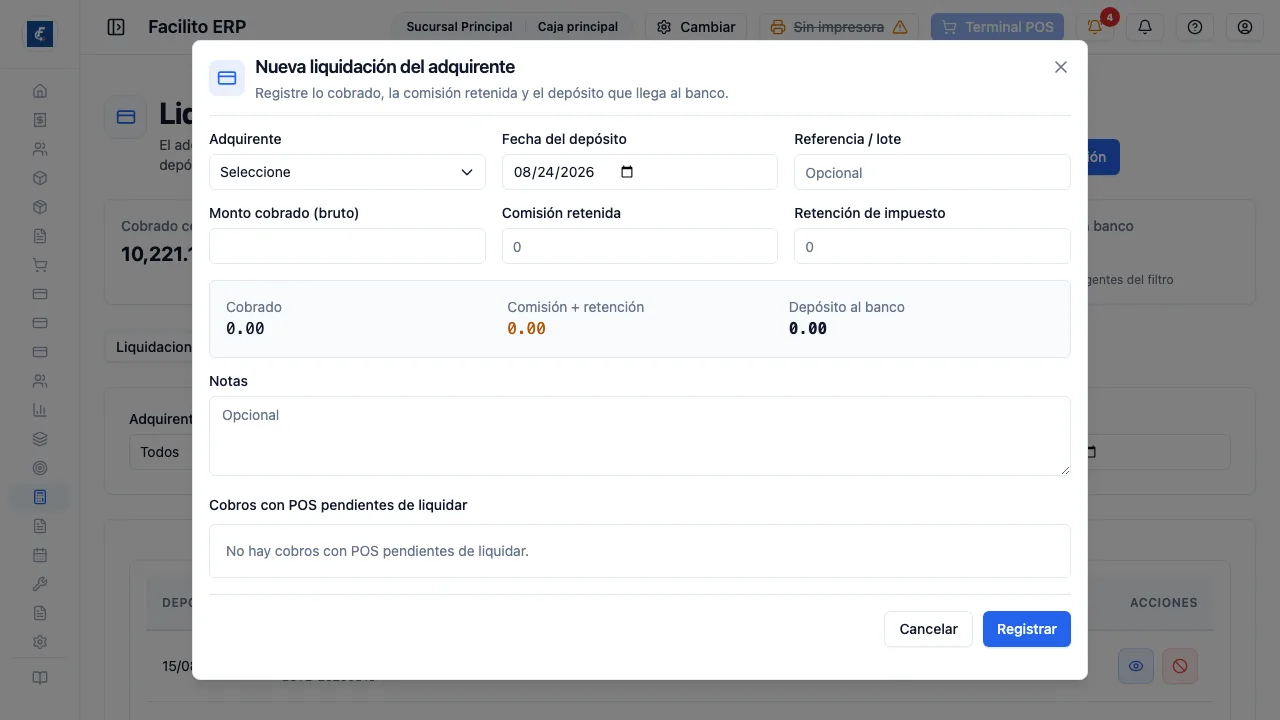Image resolution: width=1280 pixels, height=720 pixels.
Task: Focus the Referencia / lote field
Action: coord(932,172)
